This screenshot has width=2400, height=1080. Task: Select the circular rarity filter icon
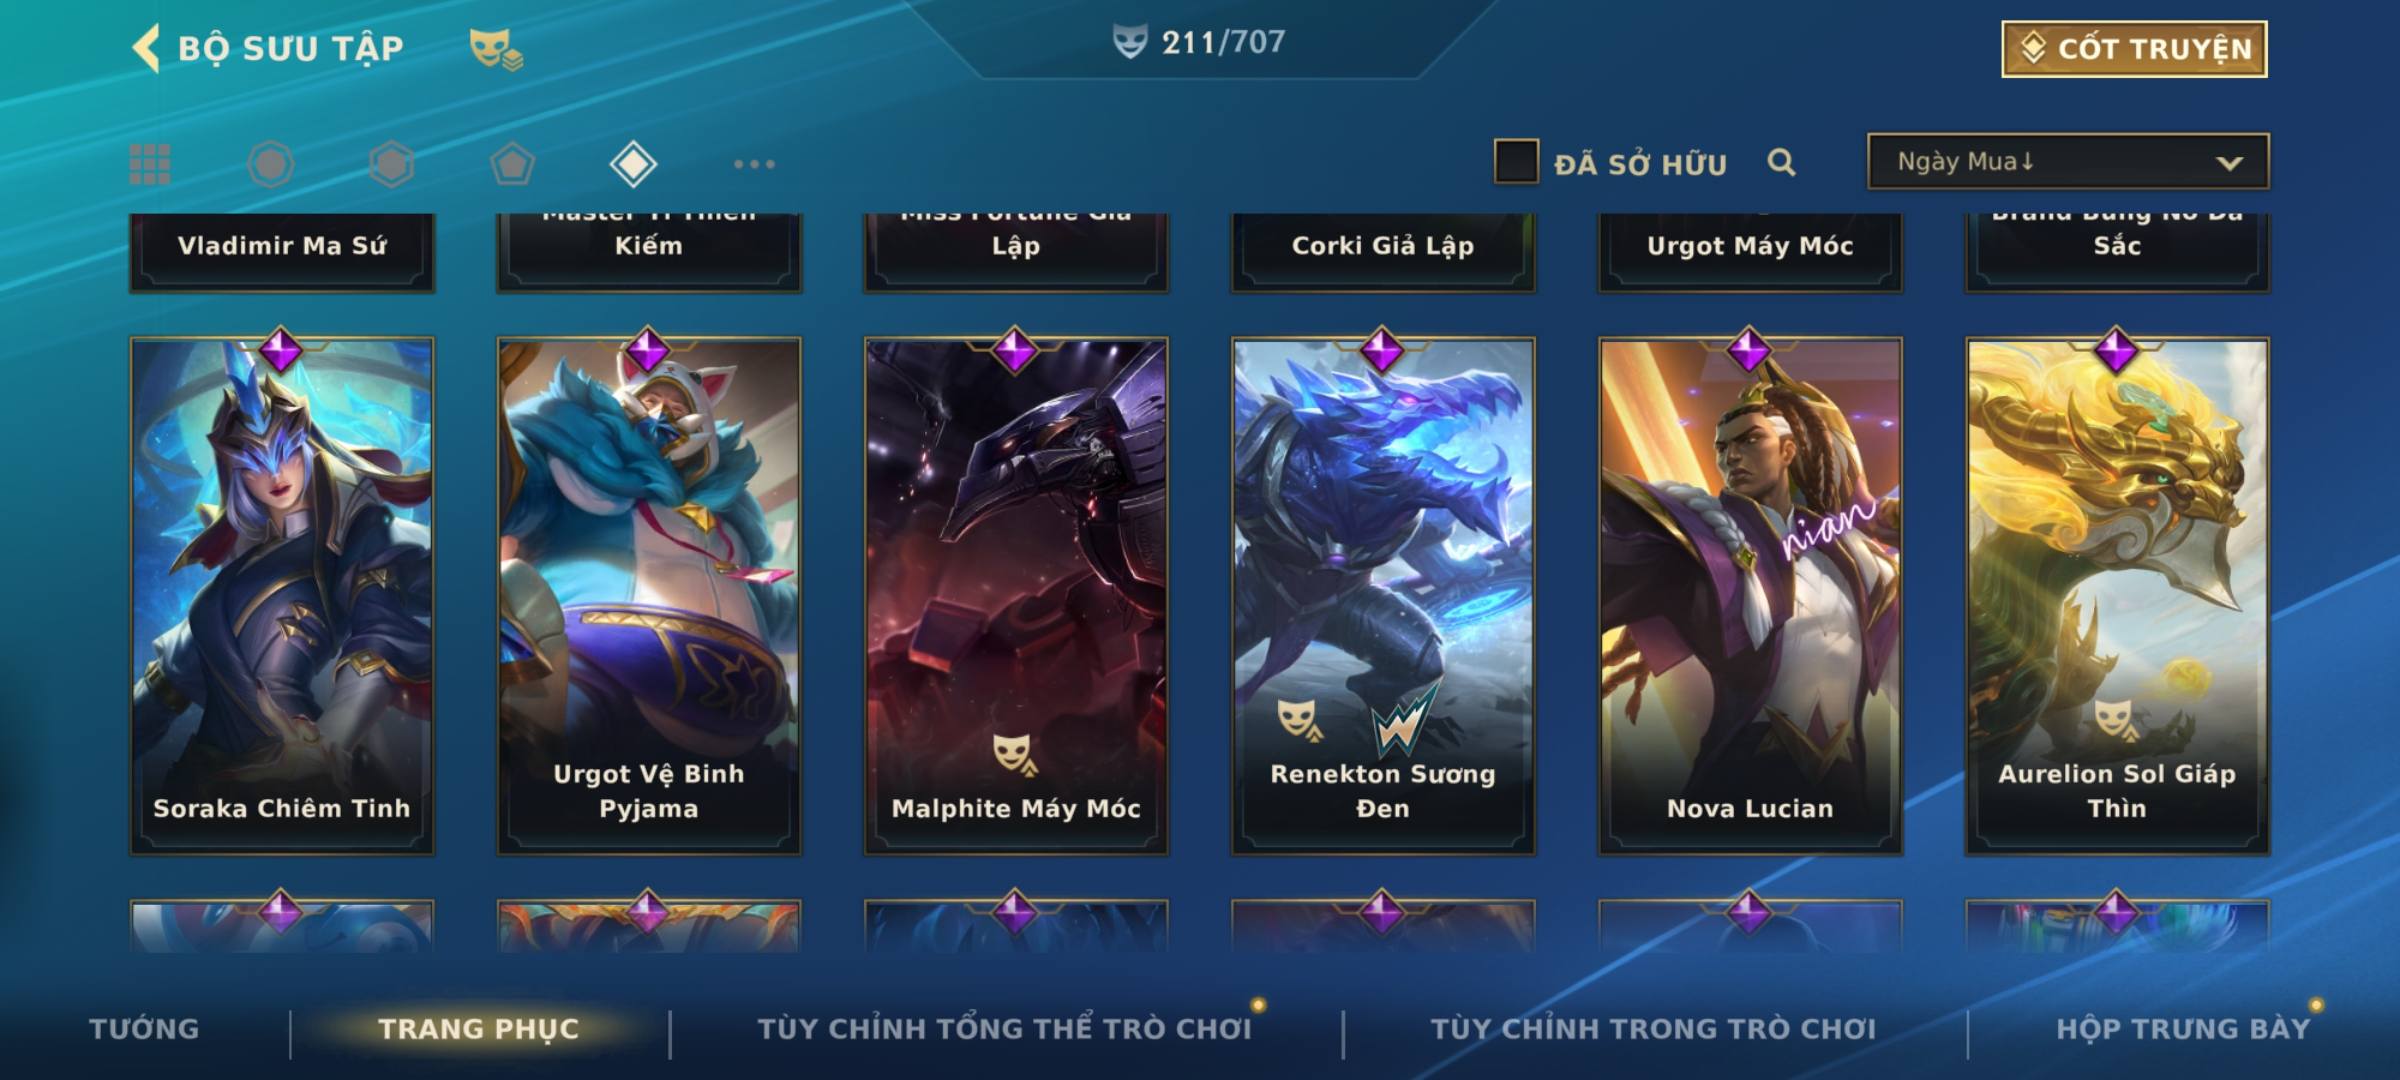pos(271,164)
